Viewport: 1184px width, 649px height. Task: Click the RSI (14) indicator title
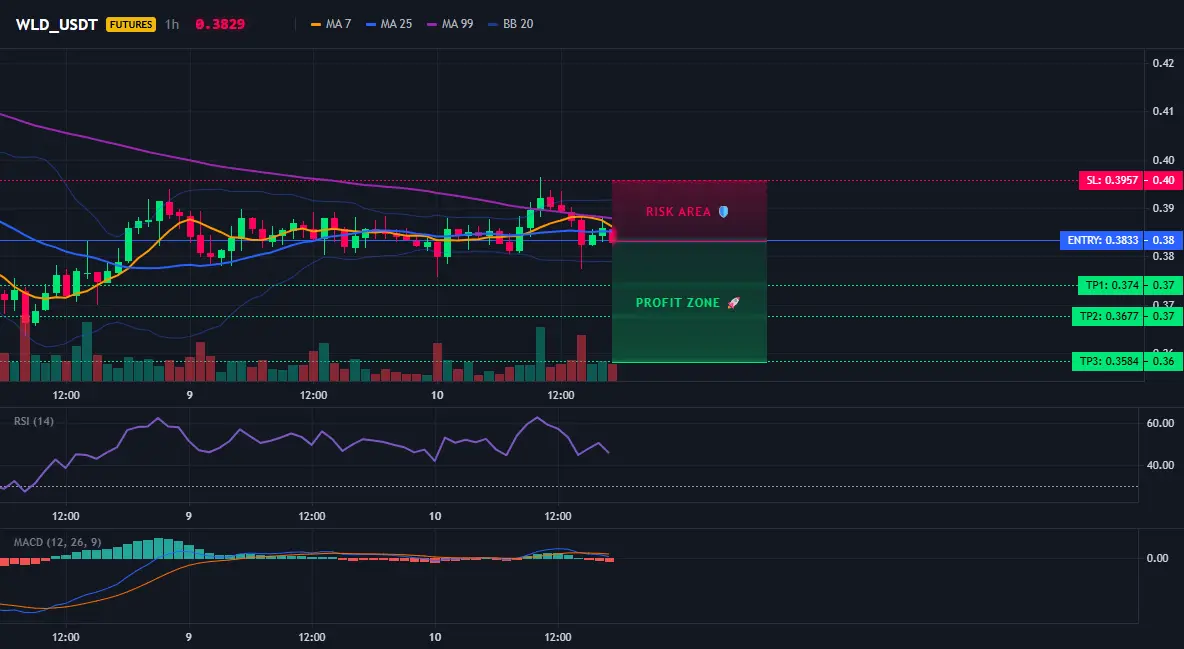tap(34, 421)
